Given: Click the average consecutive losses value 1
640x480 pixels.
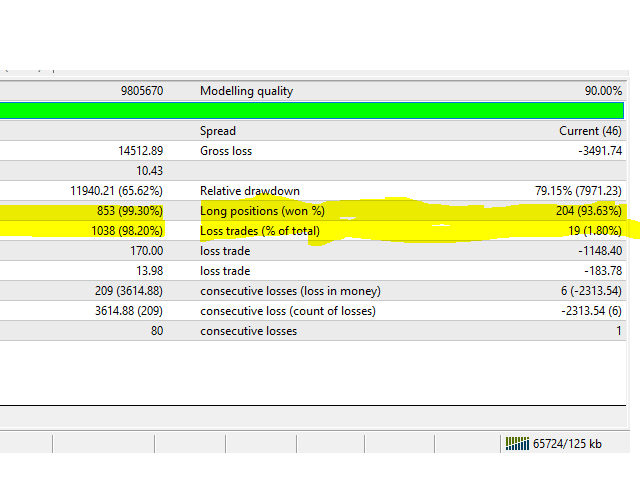Looking at the screenshot, I should (x=619, y=331).
